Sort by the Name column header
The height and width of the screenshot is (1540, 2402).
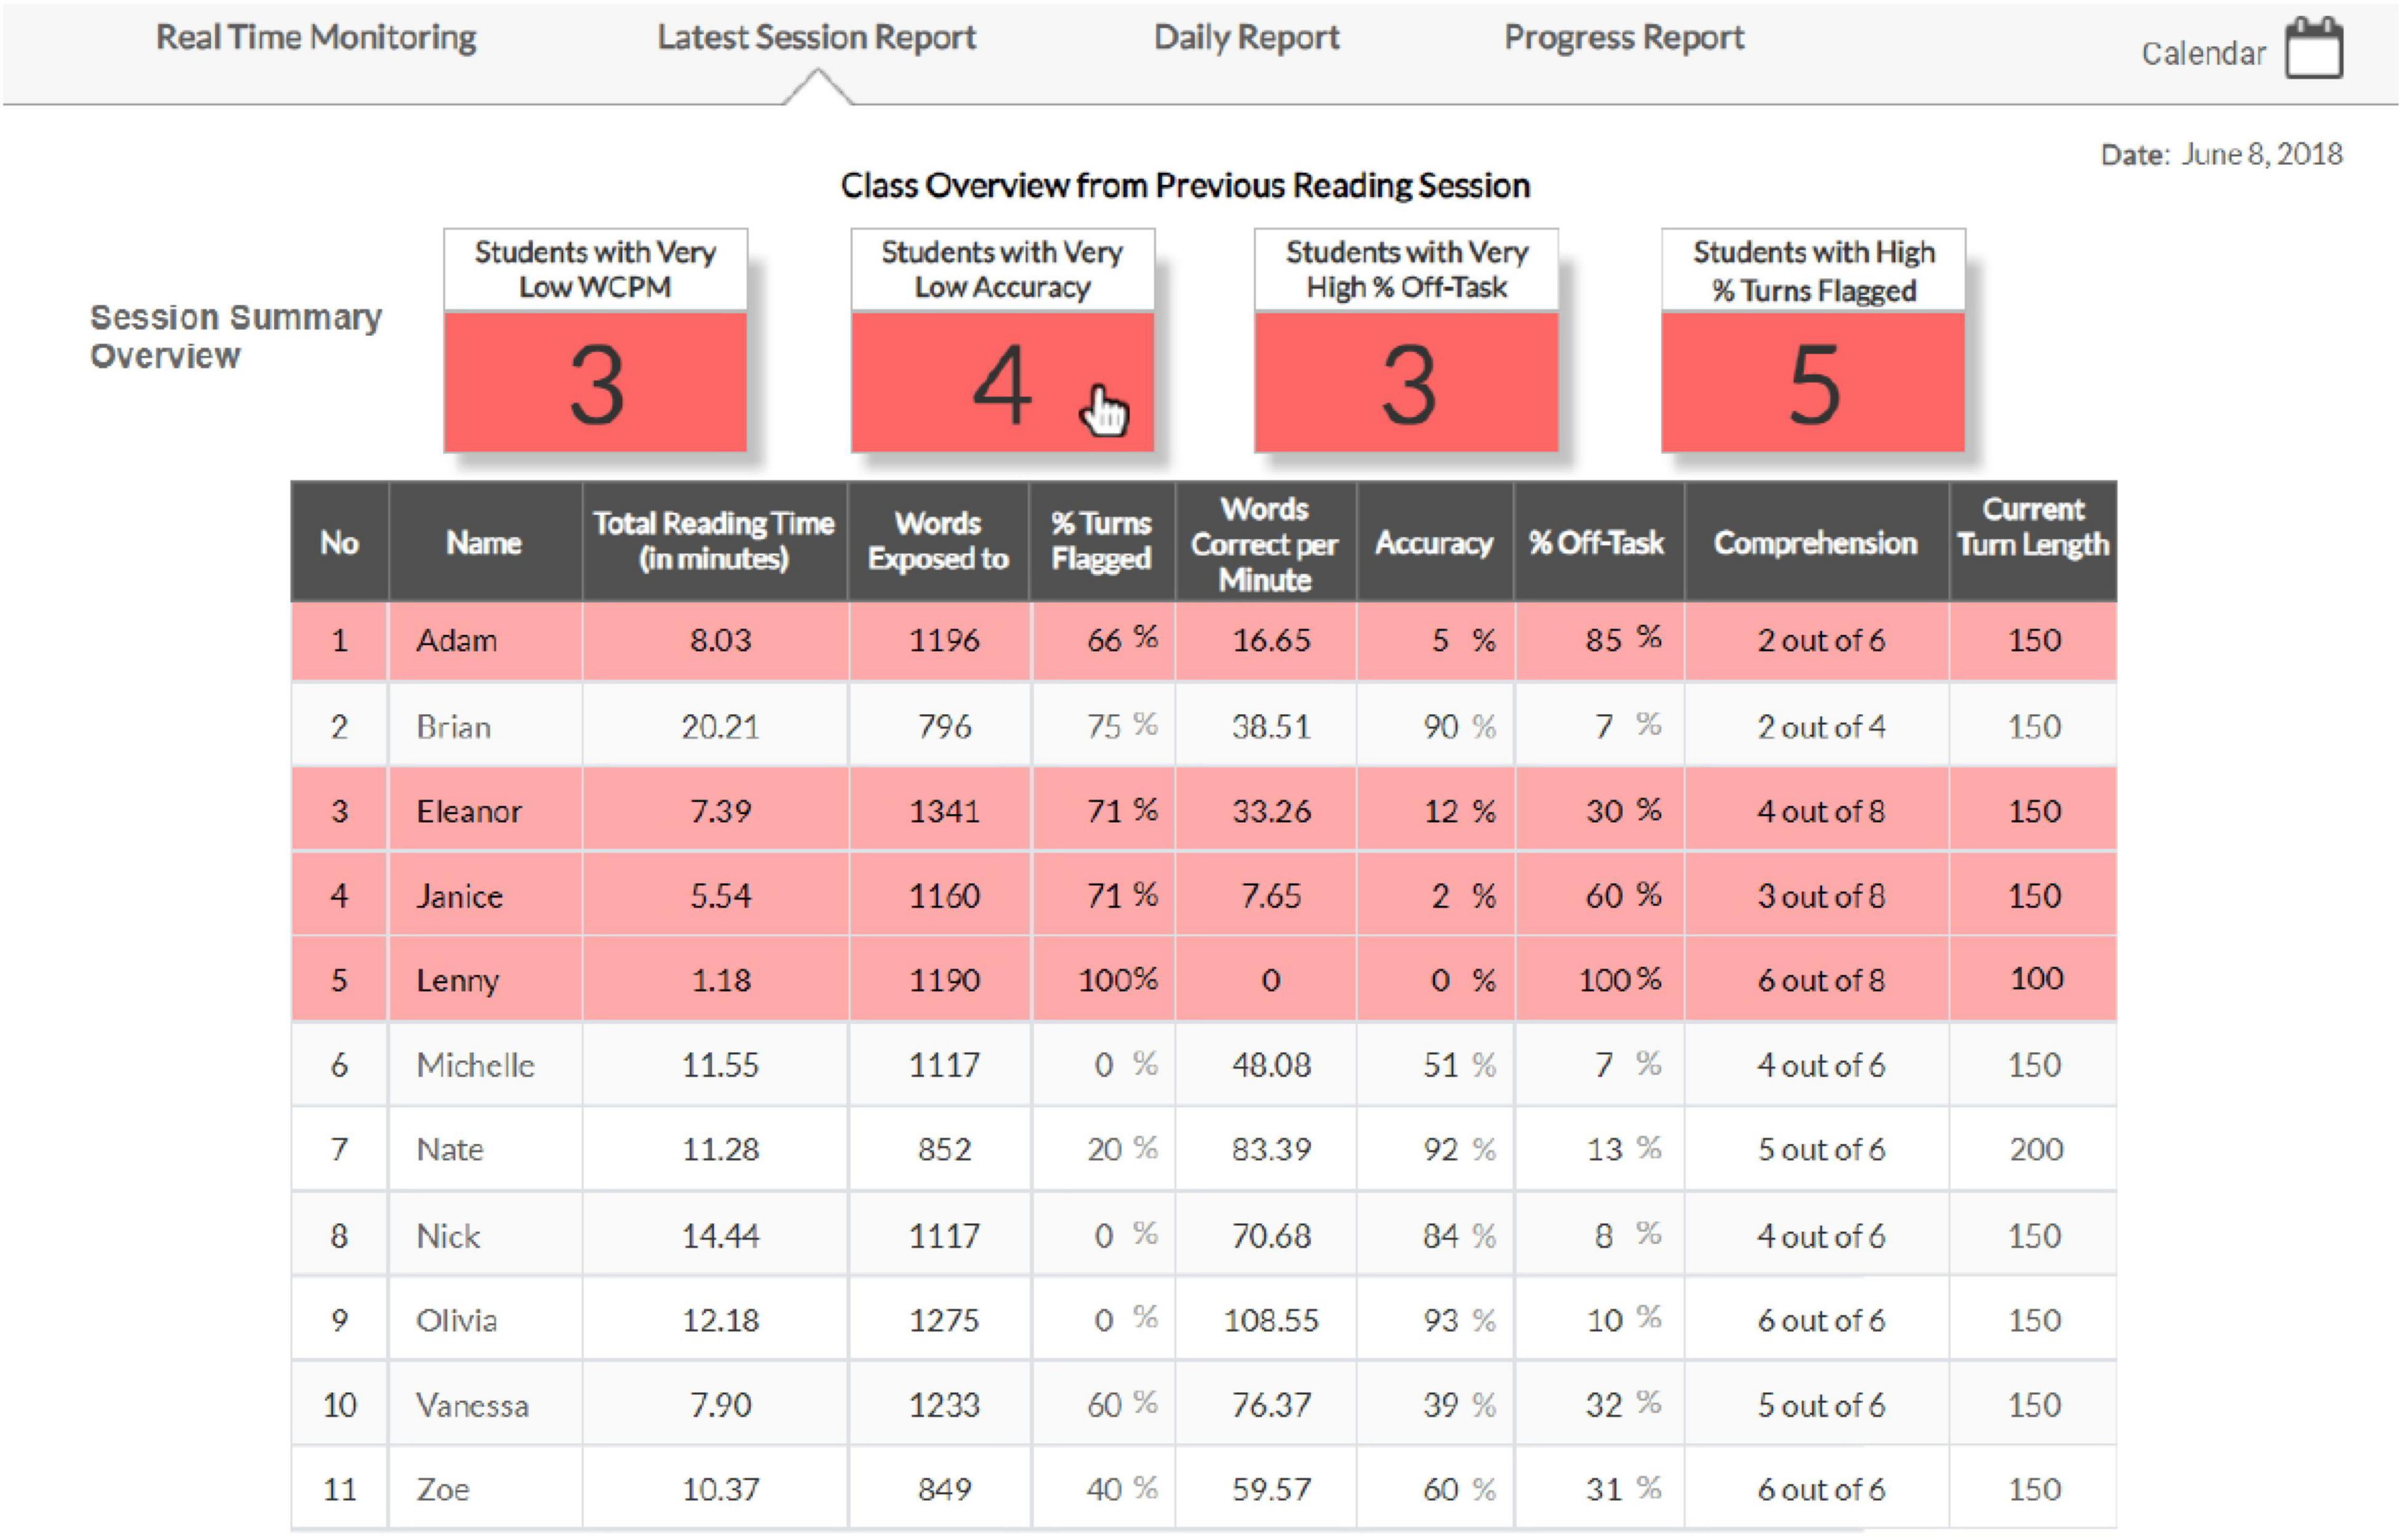click(484, 542)
